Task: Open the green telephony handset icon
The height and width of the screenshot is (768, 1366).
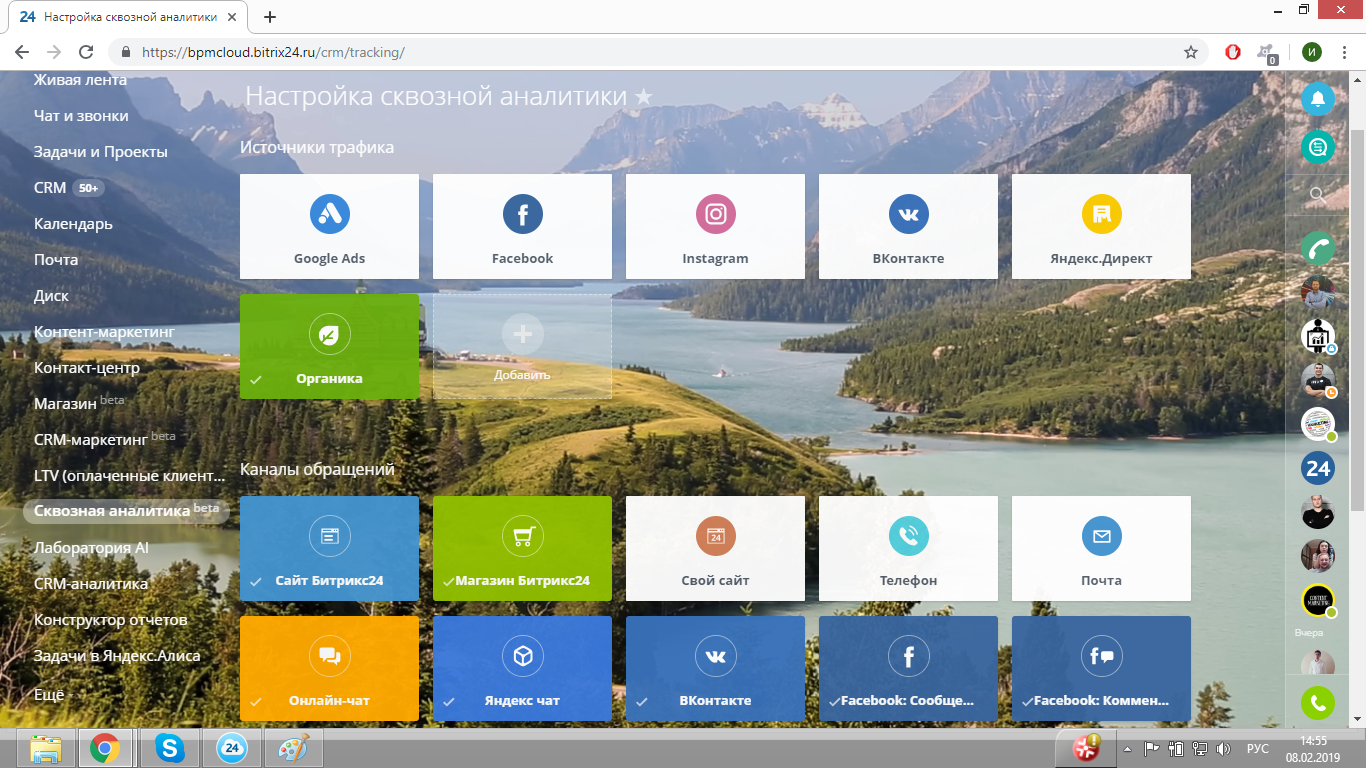Action: pos(1318,248)
